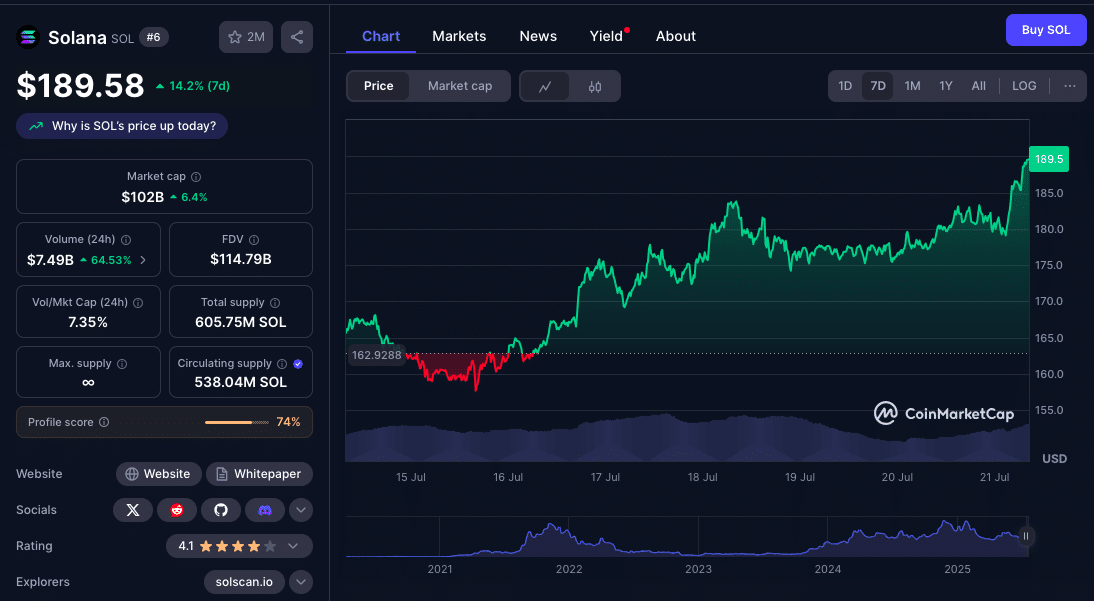Screen dimensions: 1094x601
Task: Select Price chart mode
Action: tap(378, 86)
